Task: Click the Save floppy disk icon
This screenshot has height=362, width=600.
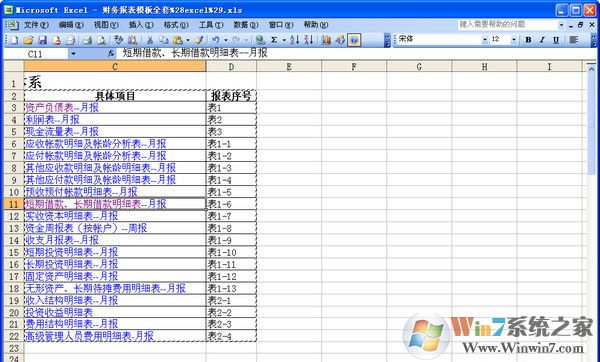Action: point(42,40)
